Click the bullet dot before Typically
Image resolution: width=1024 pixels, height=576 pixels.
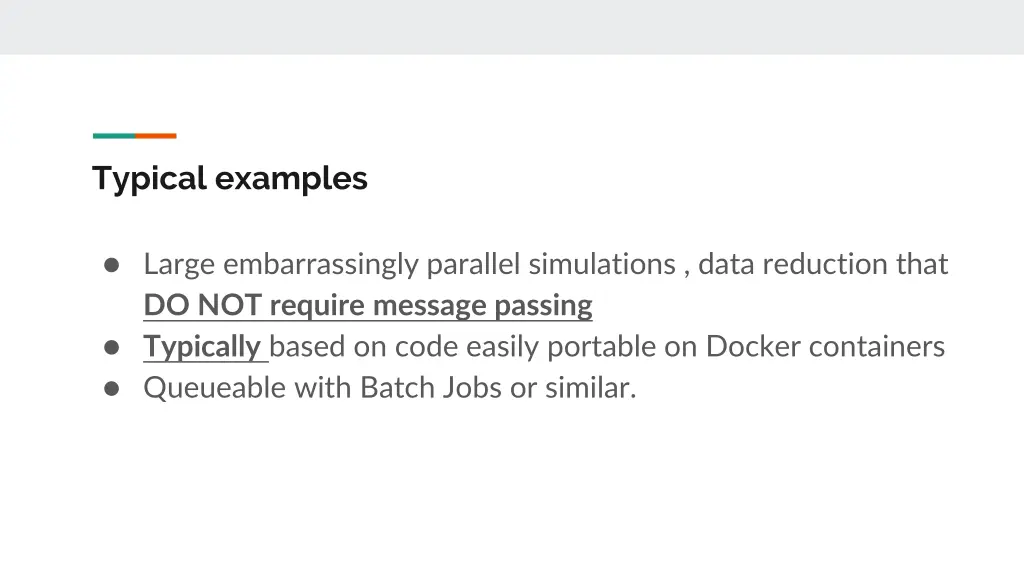pos(112,347)
